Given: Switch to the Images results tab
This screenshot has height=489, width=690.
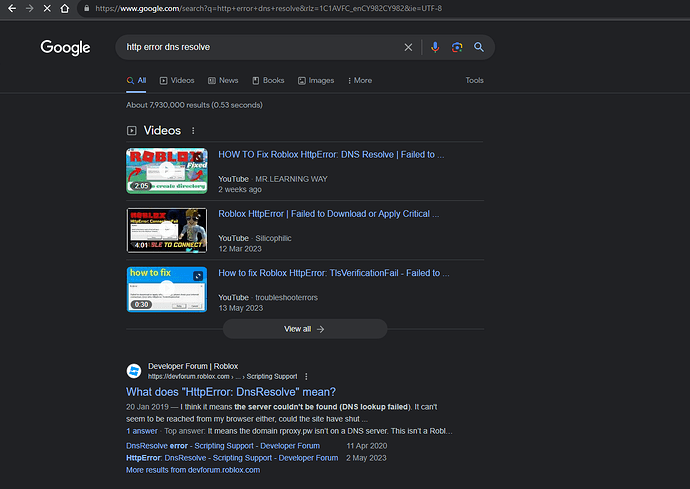Looking at the screenshot, I should [x=316, y=81].
